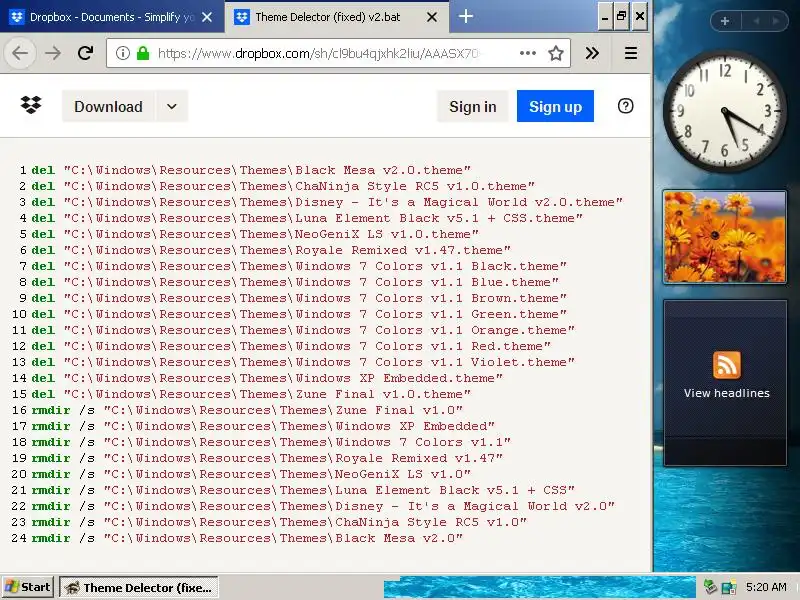
Task: Click line 4 Luna Element Black path
Action: pos(323,218)
